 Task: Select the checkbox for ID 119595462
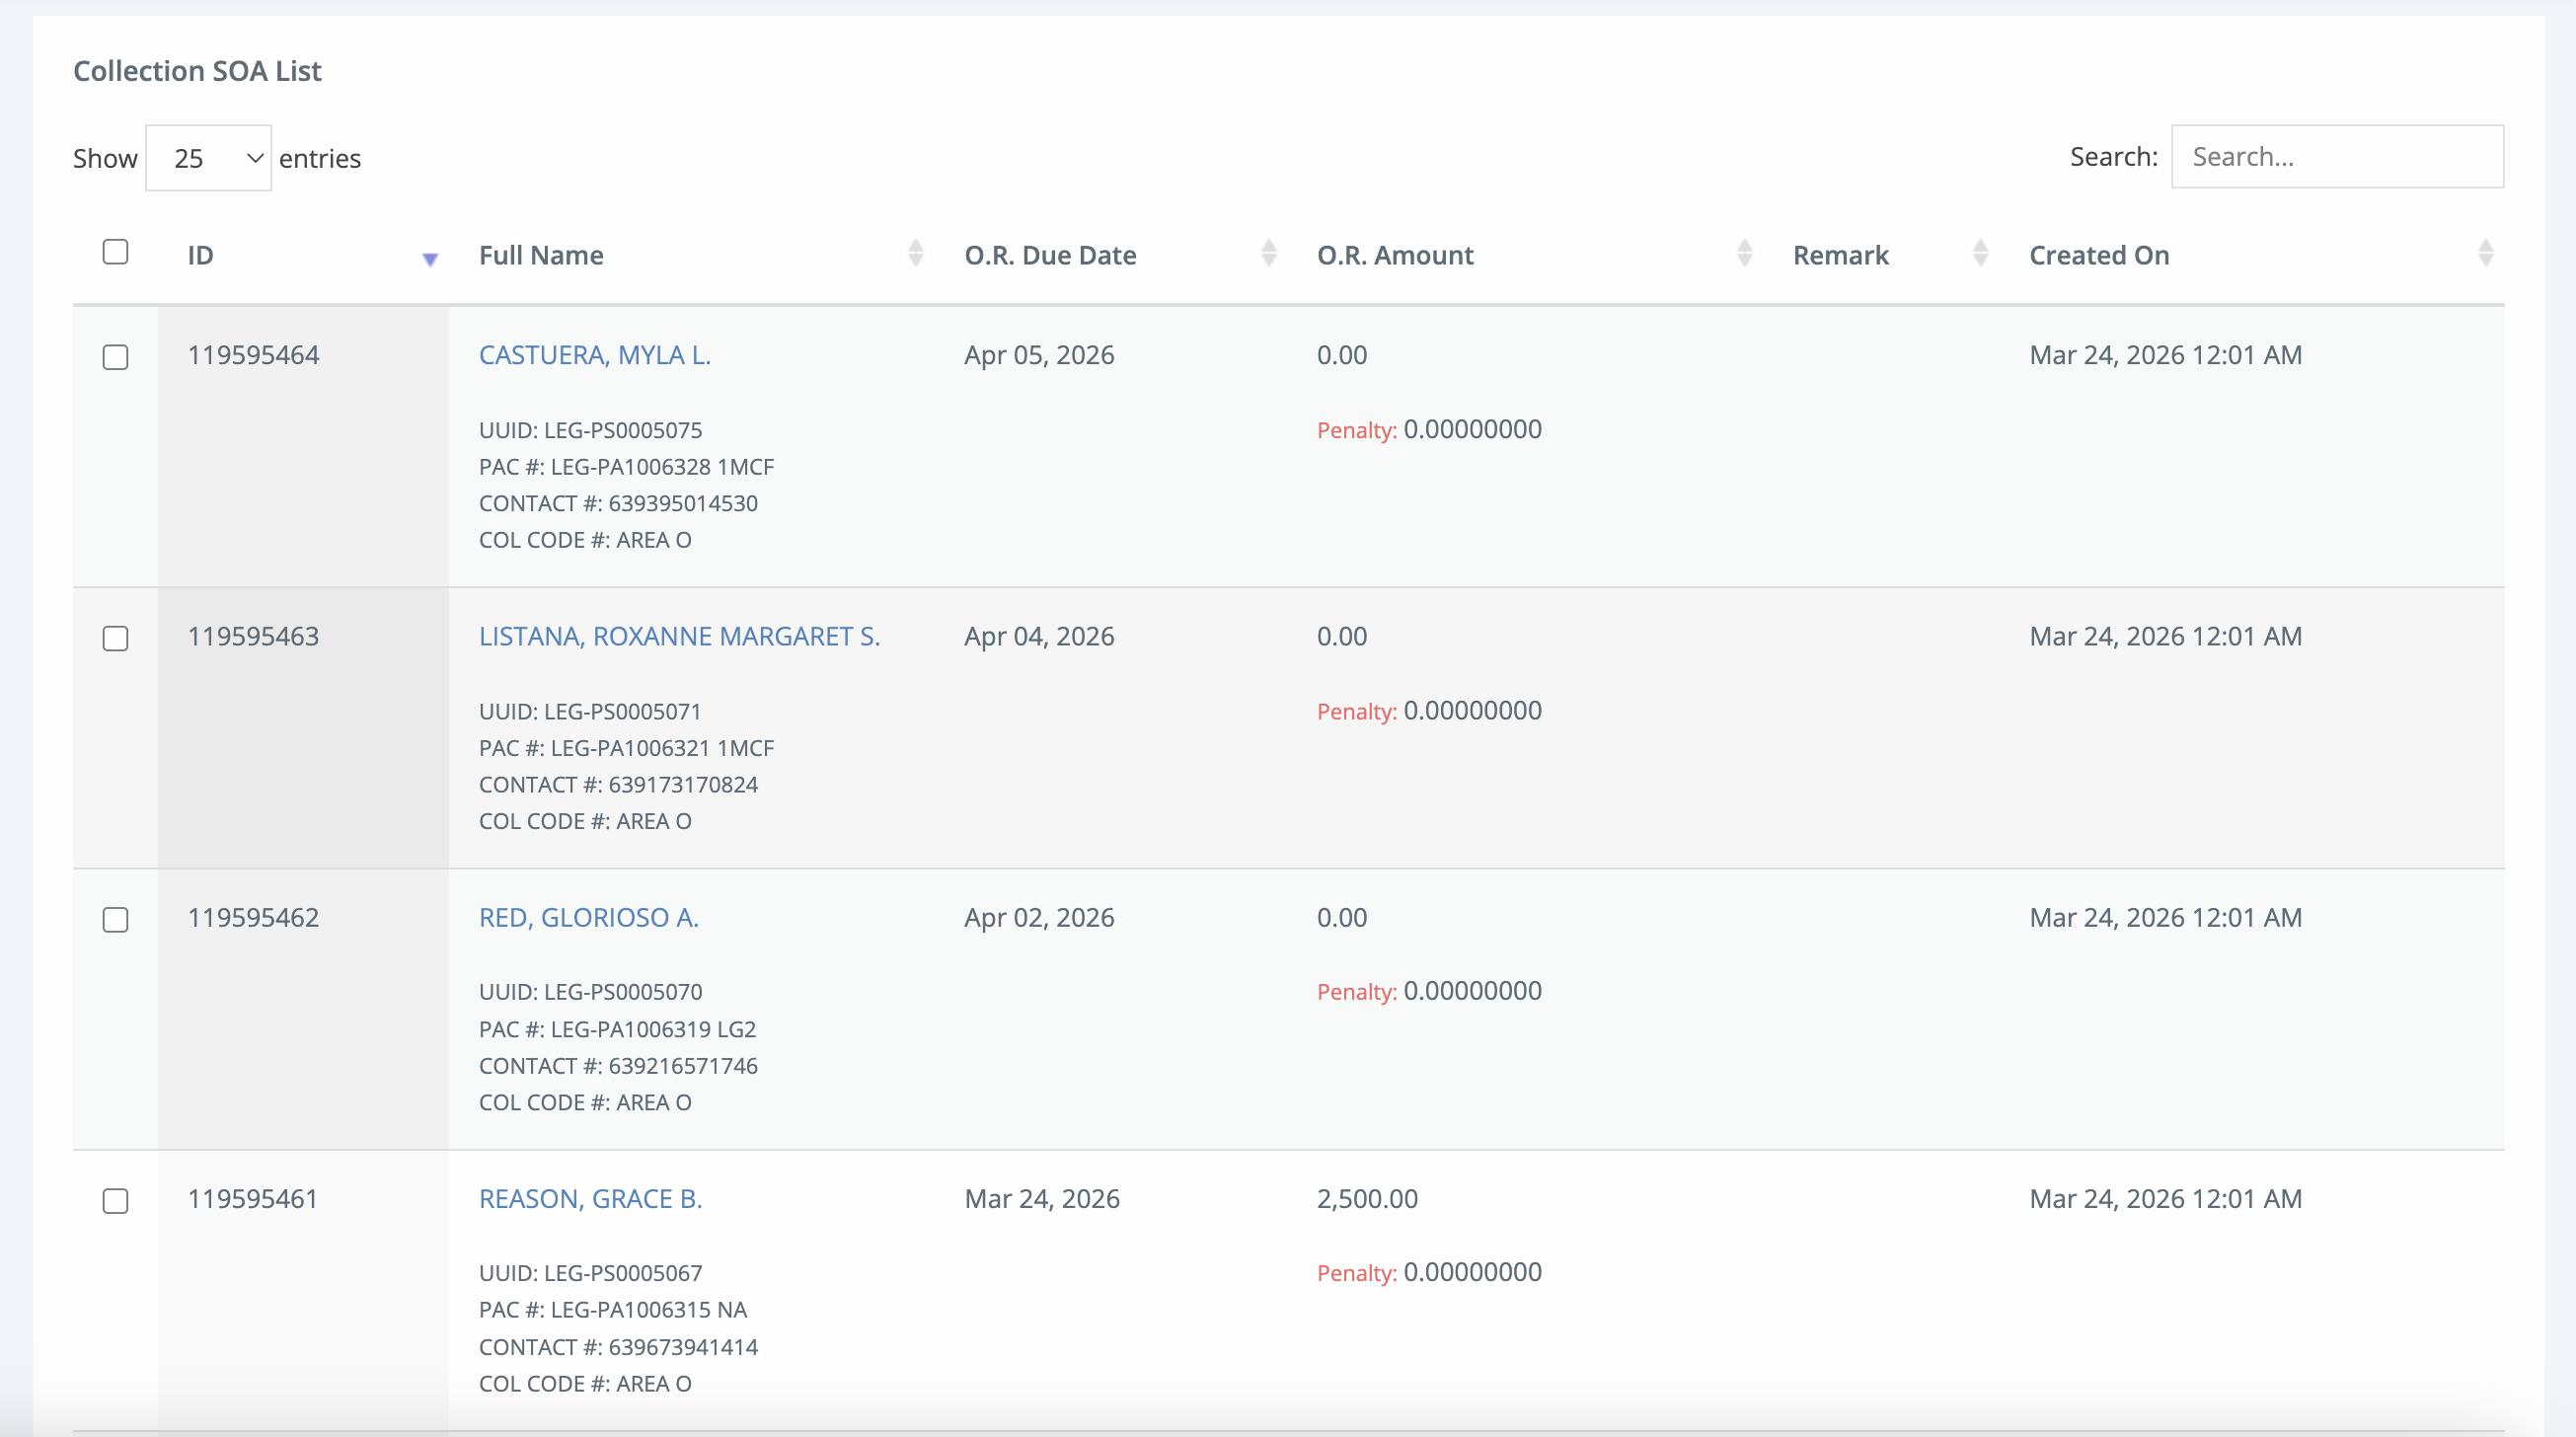click(x=116, y=919)
